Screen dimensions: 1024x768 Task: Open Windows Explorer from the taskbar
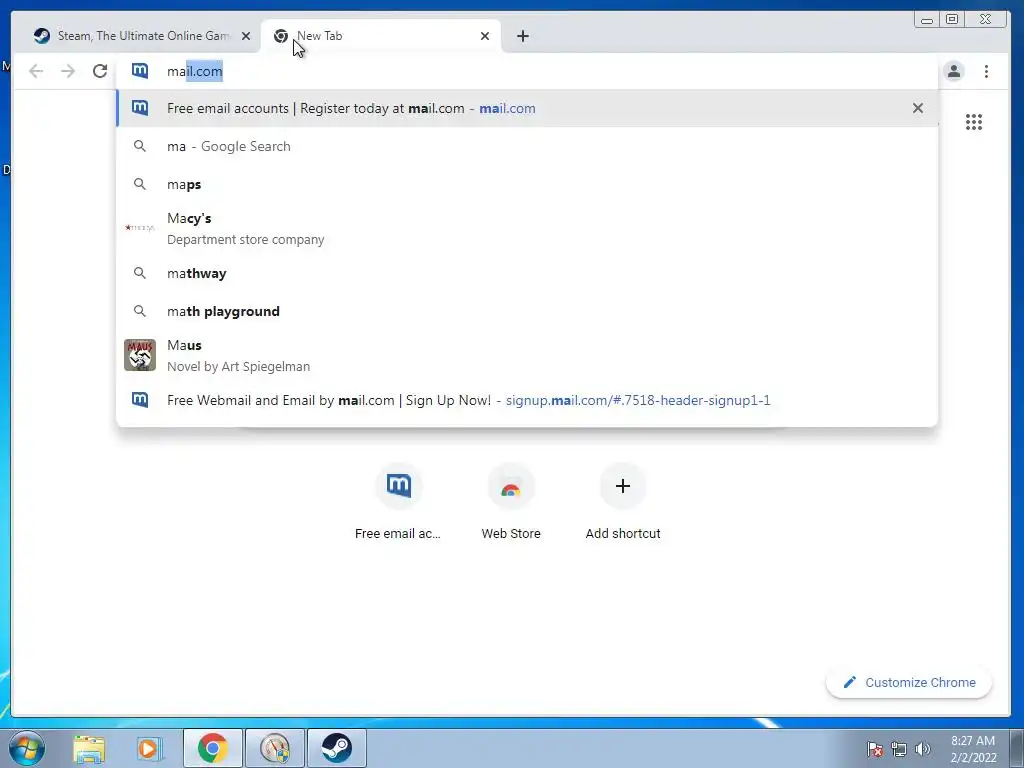(89, 748)
